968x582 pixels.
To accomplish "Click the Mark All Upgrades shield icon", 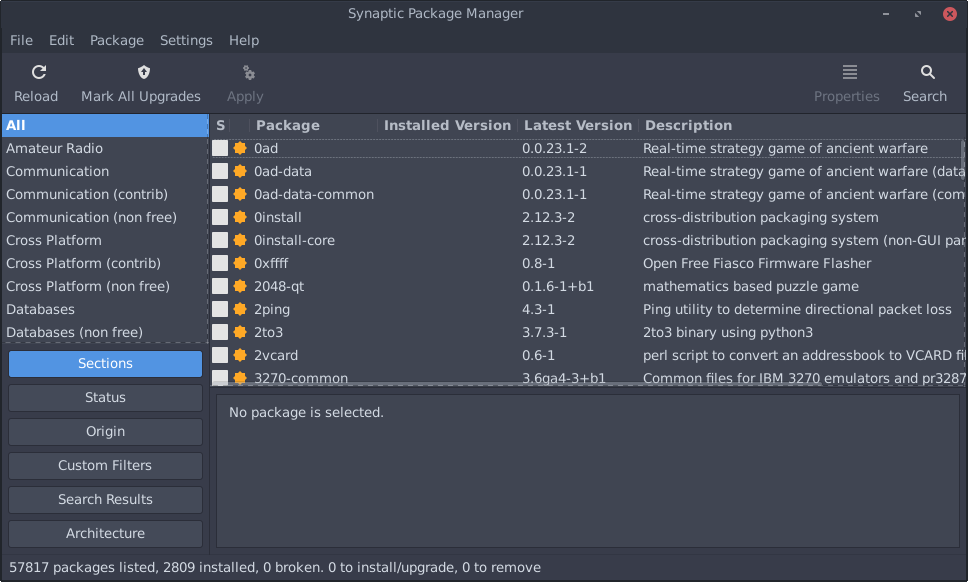I will 143,72.
